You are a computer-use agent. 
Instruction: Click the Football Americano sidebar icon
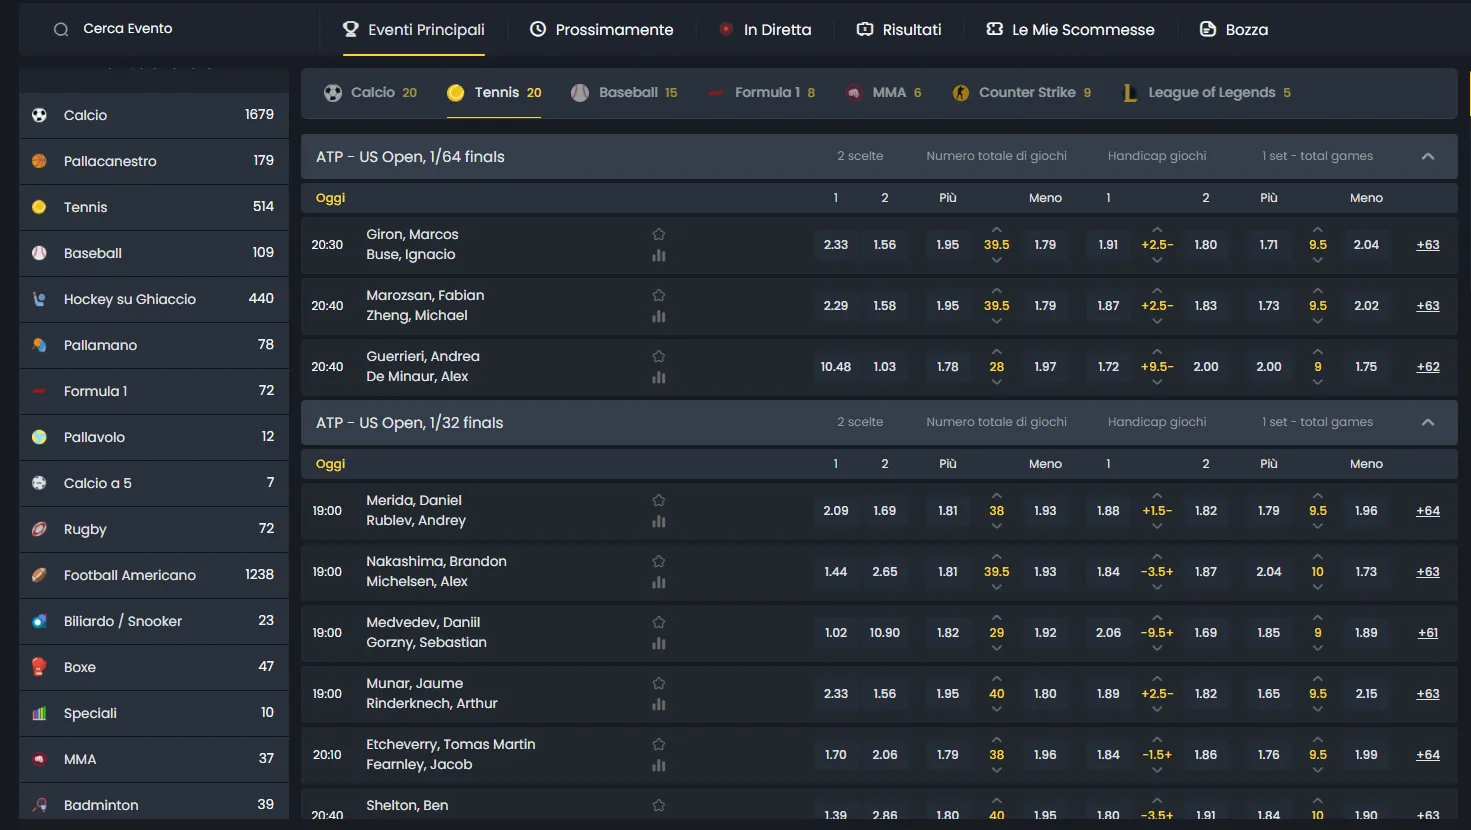pos(39,575)
